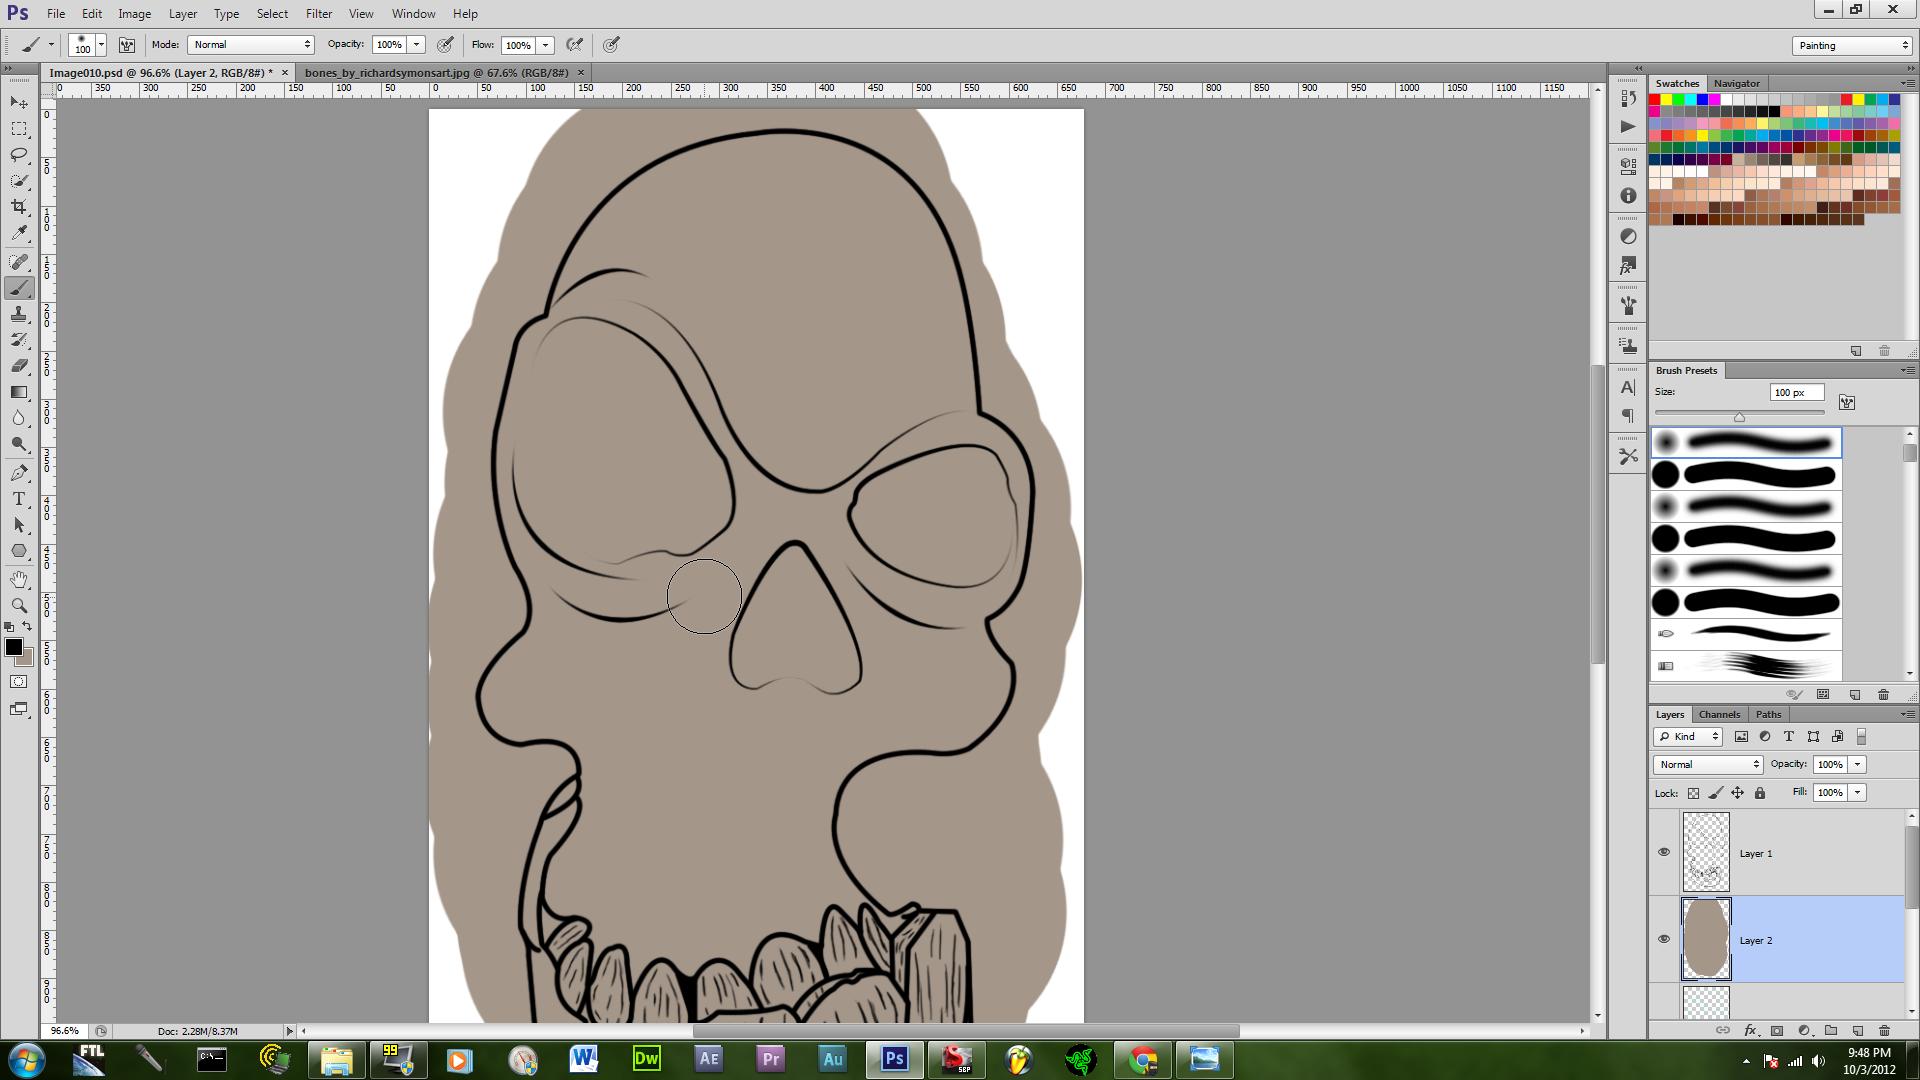1920x1080 pixels.
Task: Add layer mask button
Action: pos(1777,1030)
